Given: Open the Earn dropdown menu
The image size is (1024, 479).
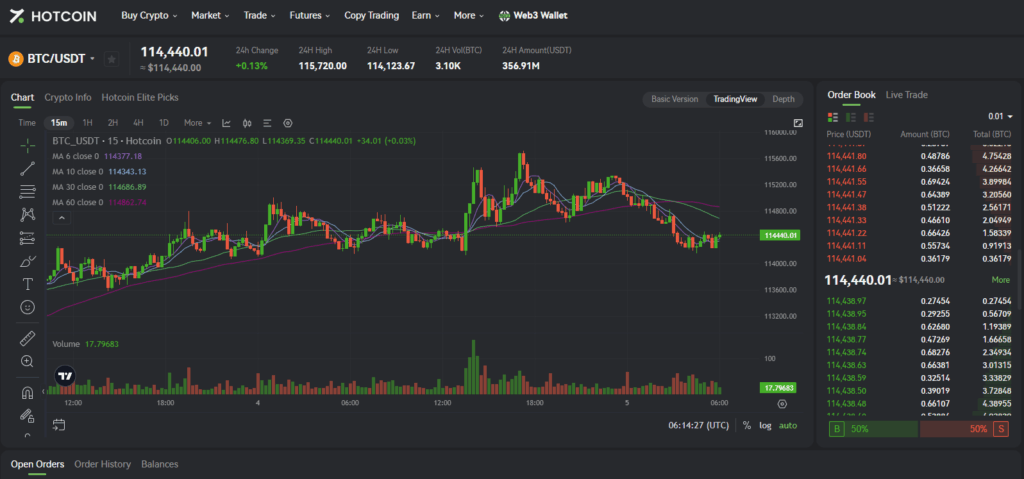Looking at the screenshot, I should [x=426, y=16].
